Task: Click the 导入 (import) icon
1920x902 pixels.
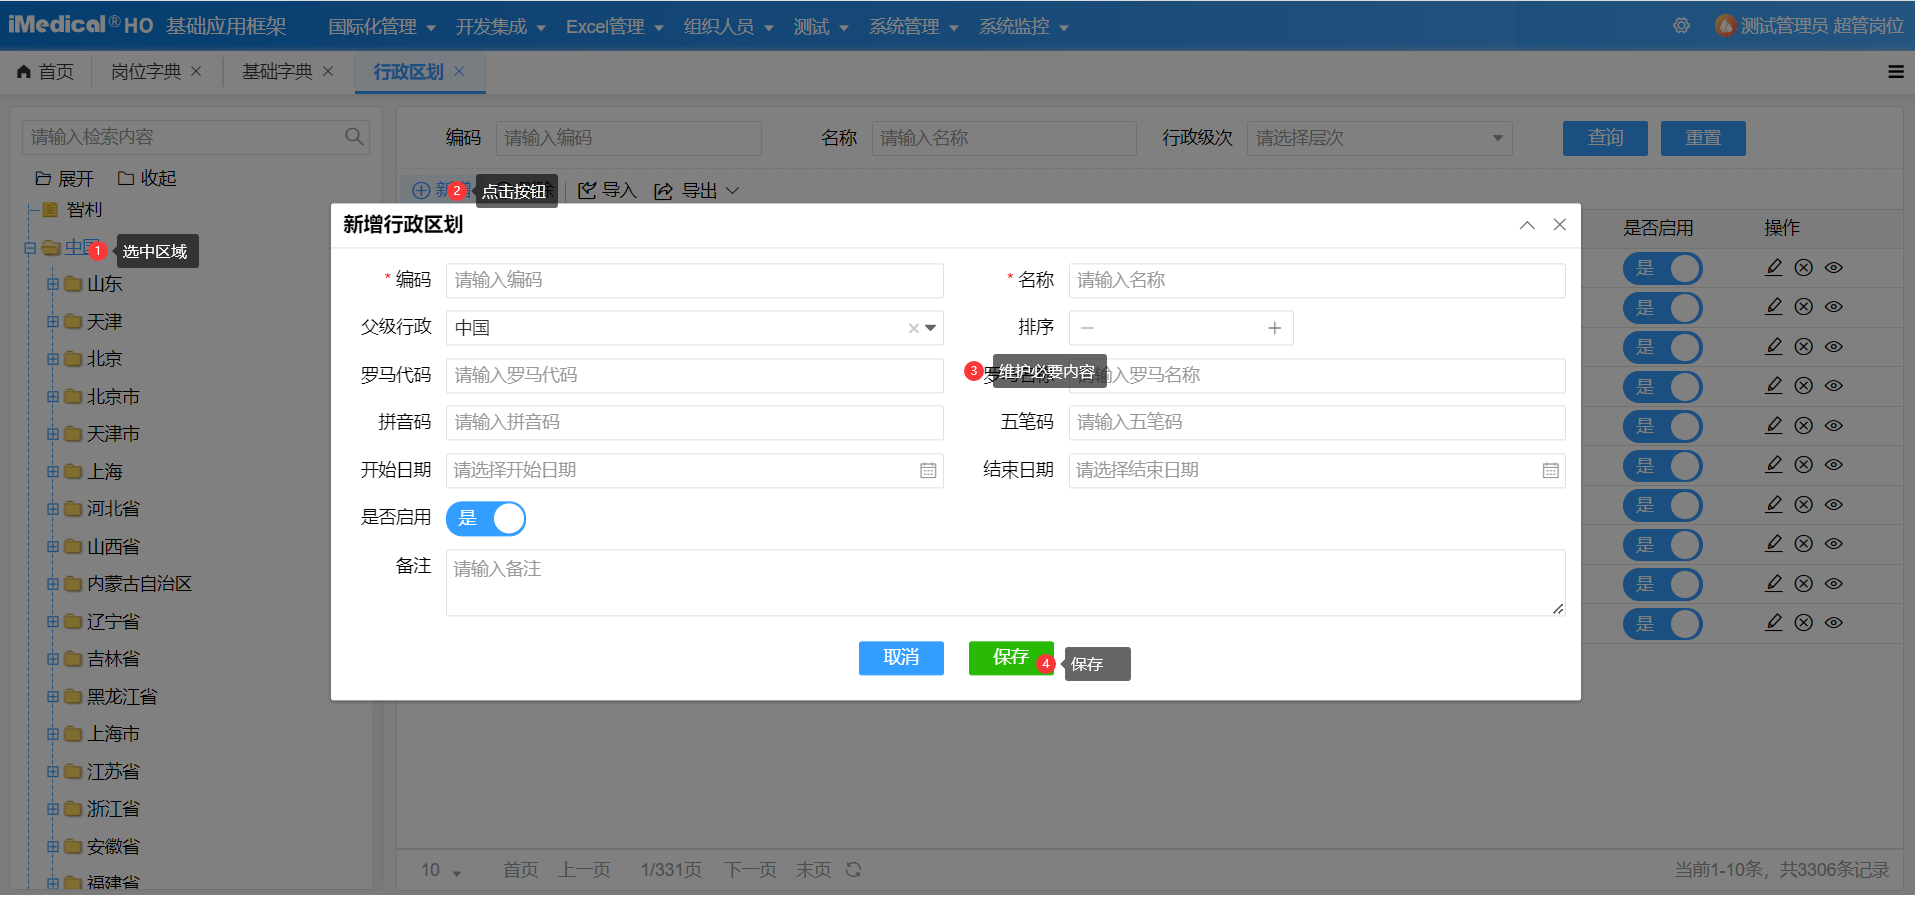Action: (589, 190)
